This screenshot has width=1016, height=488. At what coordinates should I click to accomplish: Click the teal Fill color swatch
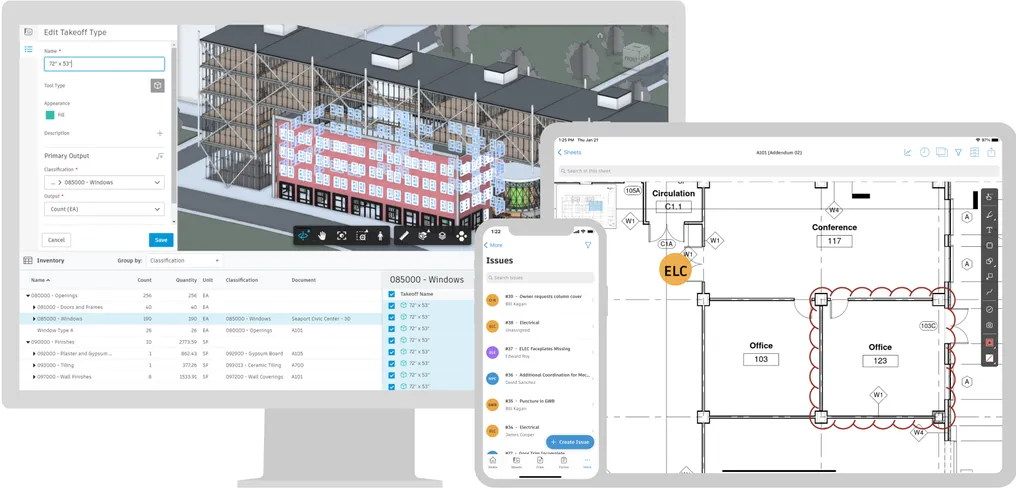pos(50,115)
